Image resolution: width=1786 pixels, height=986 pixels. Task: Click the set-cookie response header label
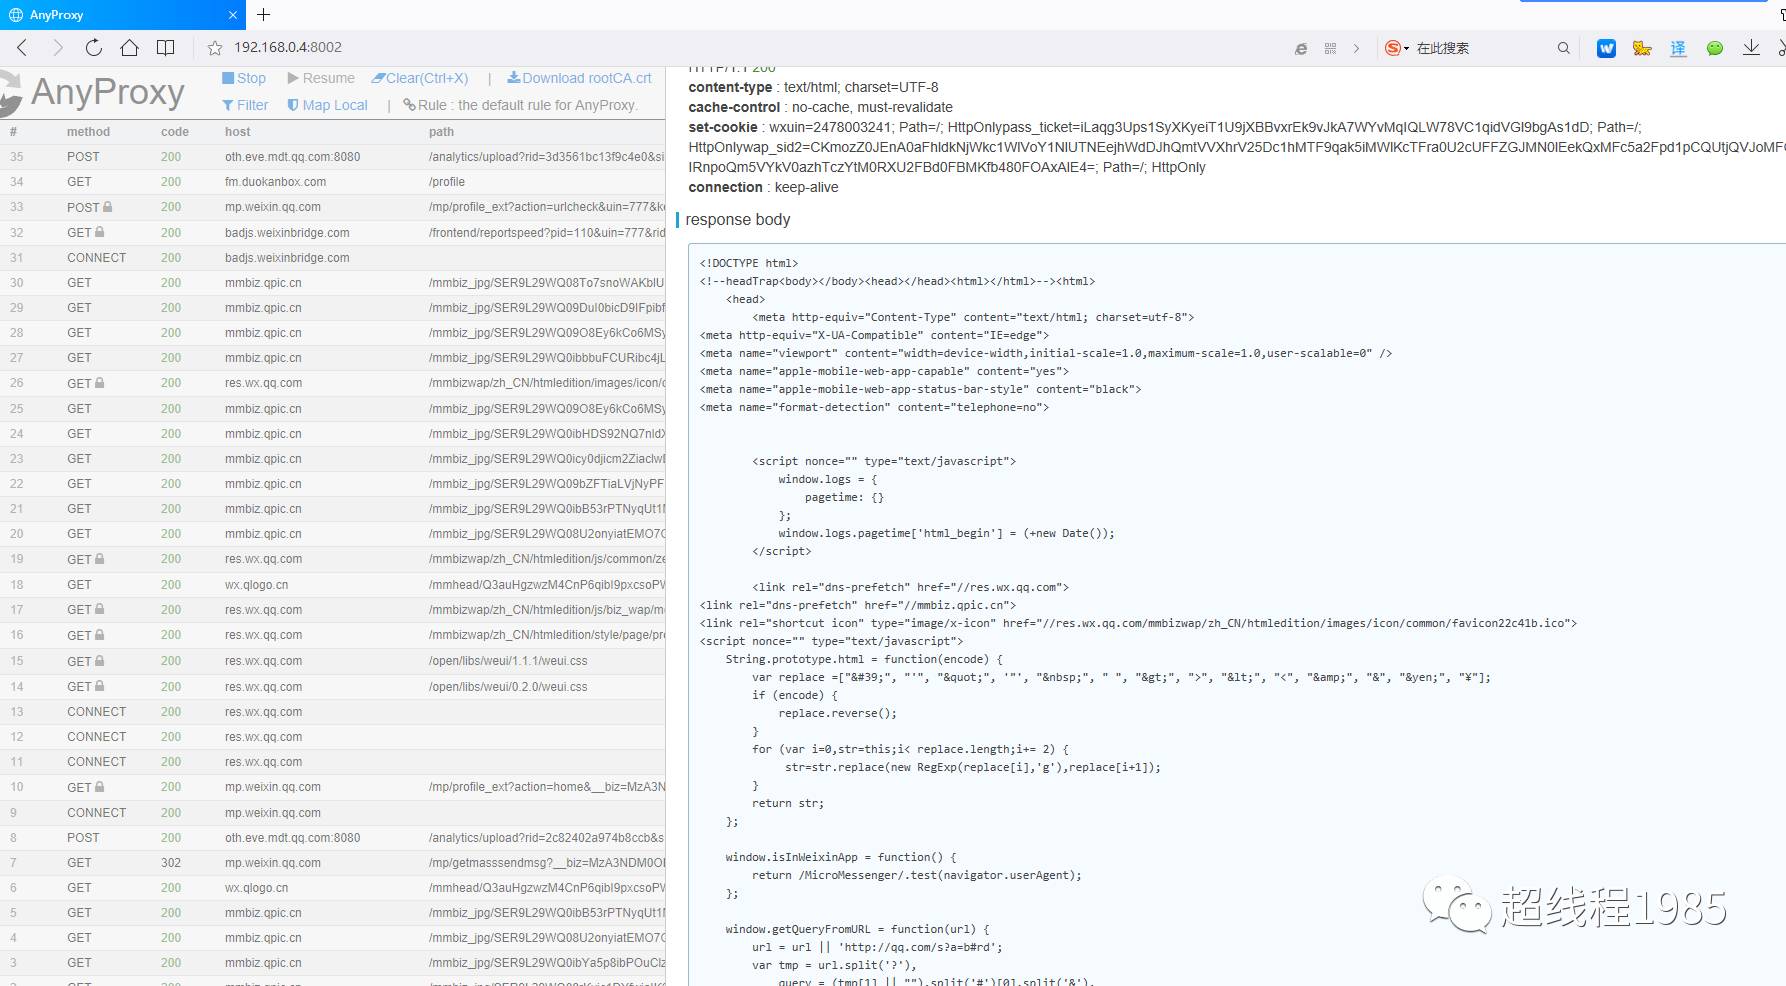723,127
